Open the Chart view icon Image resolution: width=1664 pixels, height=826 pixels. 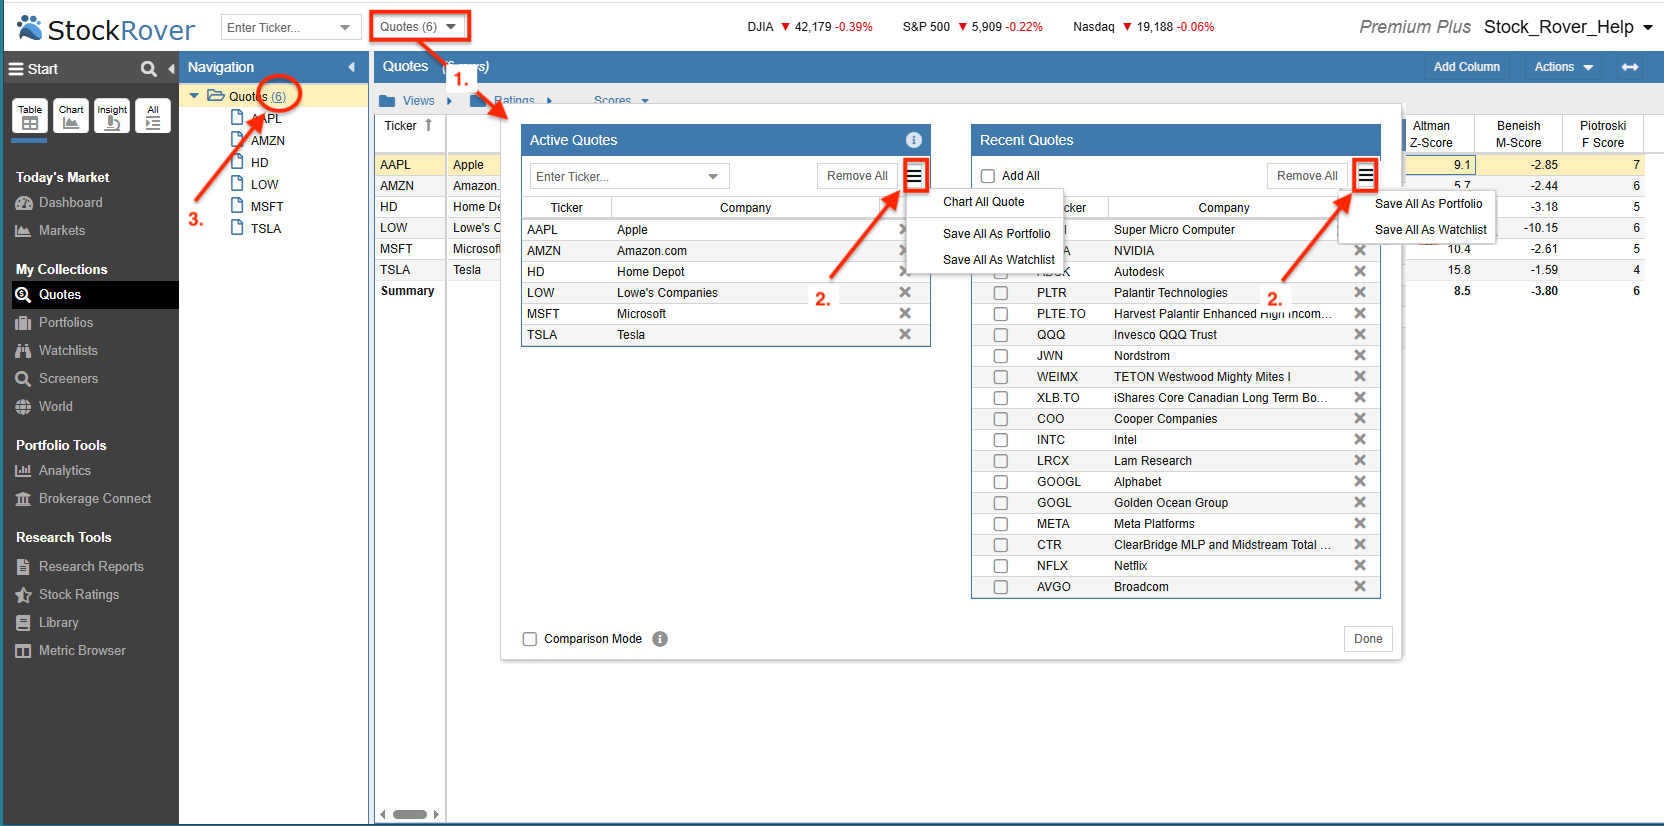(x=71, y=116)
